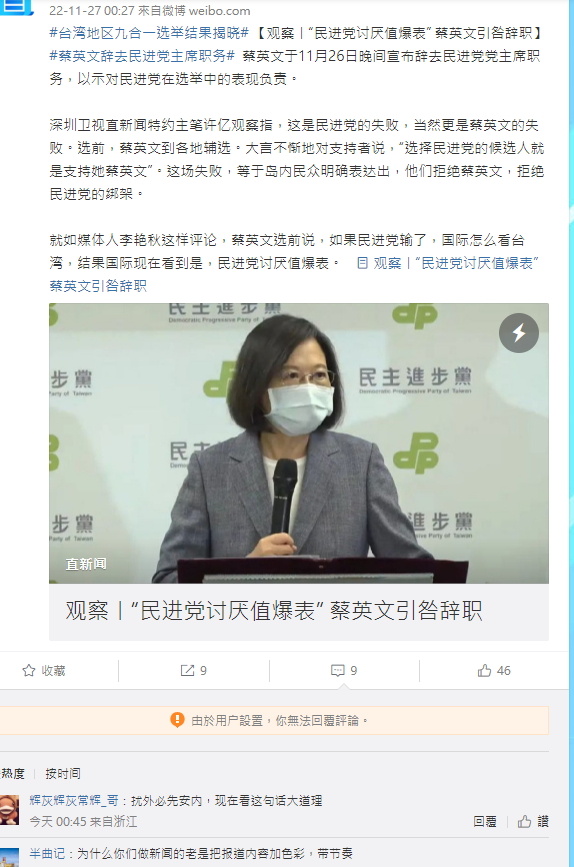The height and width of the screenshot is (867, 574).
Task: Click the lightning bolt badge on article image
Action: [x=519, y=333]
